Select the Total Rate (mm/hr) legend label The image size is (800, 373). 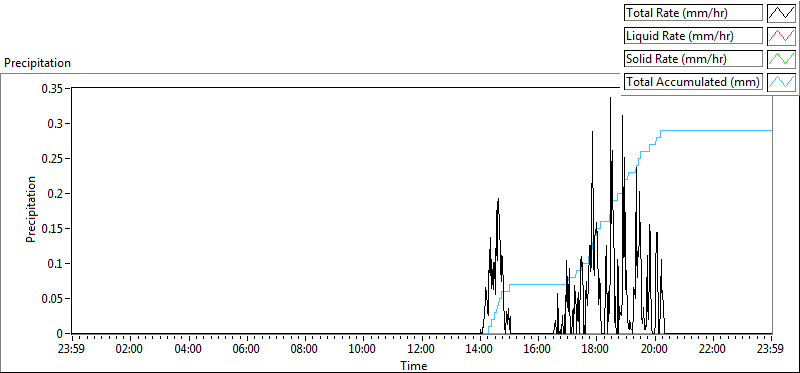pos(693,13)
